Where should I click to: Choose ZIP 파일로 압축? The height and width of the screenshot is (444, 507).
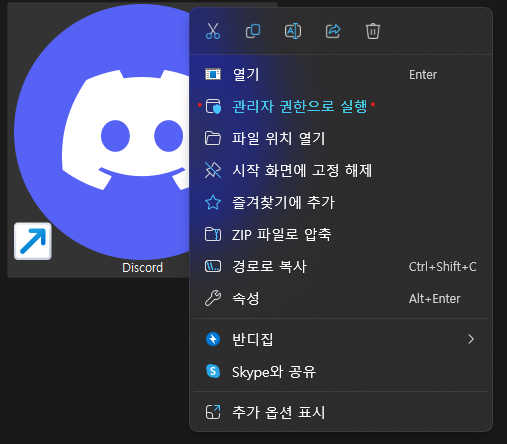[341, 234]
